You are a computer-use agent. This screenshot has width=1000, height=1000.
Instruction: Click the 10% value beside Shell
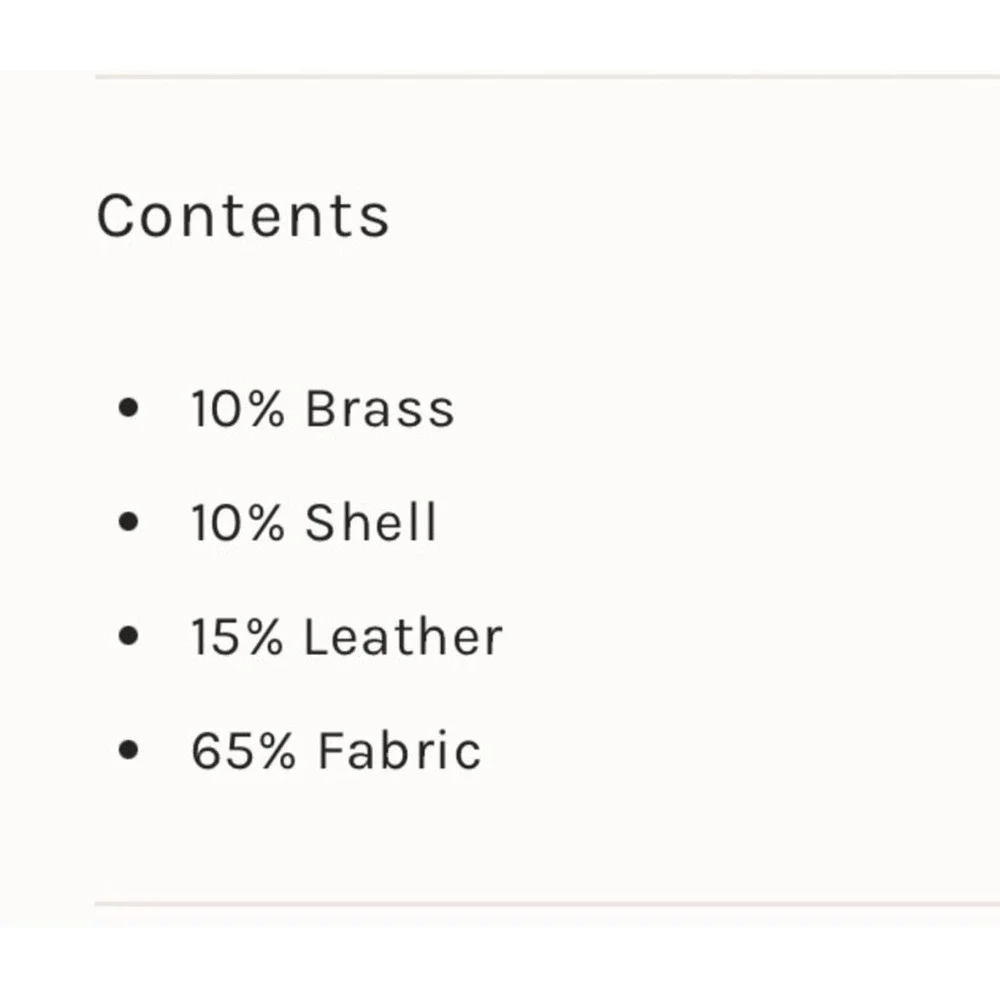point(238,522)
